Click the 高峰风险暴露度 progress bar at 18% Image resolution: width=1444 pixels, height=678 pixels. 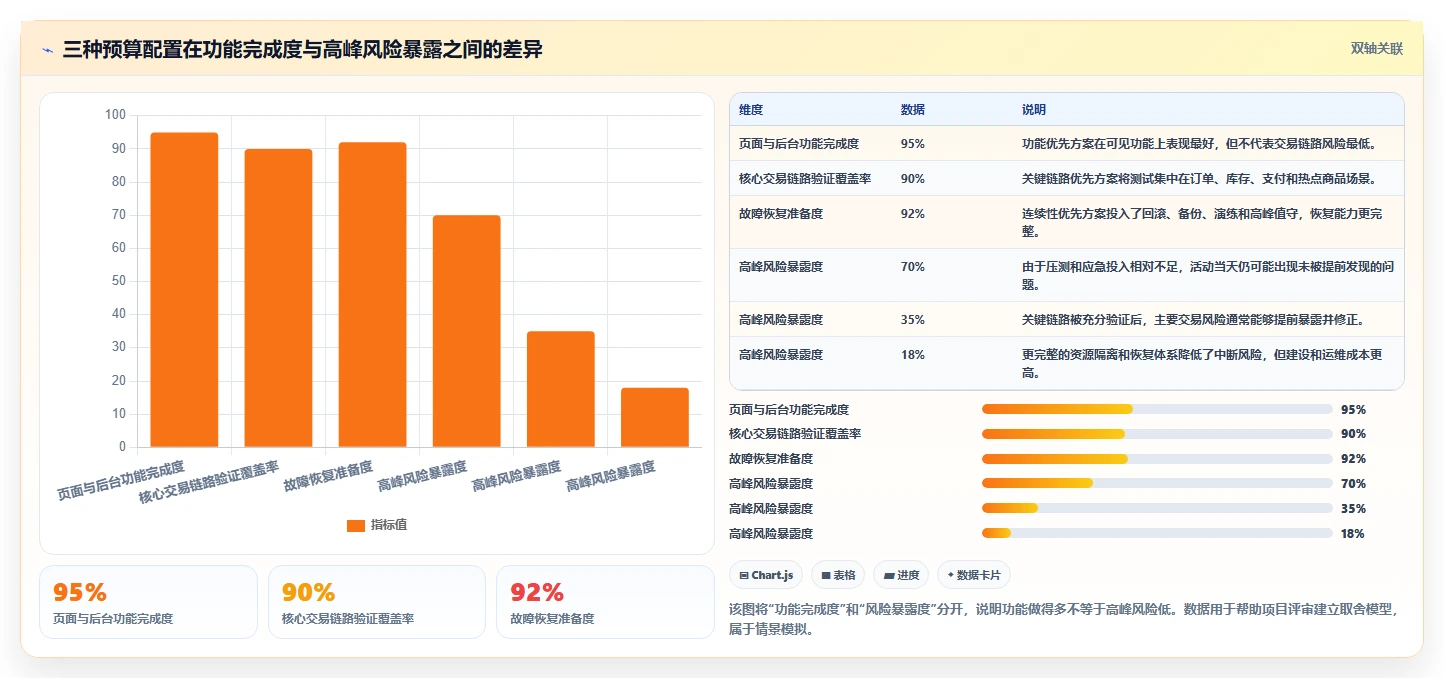1157,533
